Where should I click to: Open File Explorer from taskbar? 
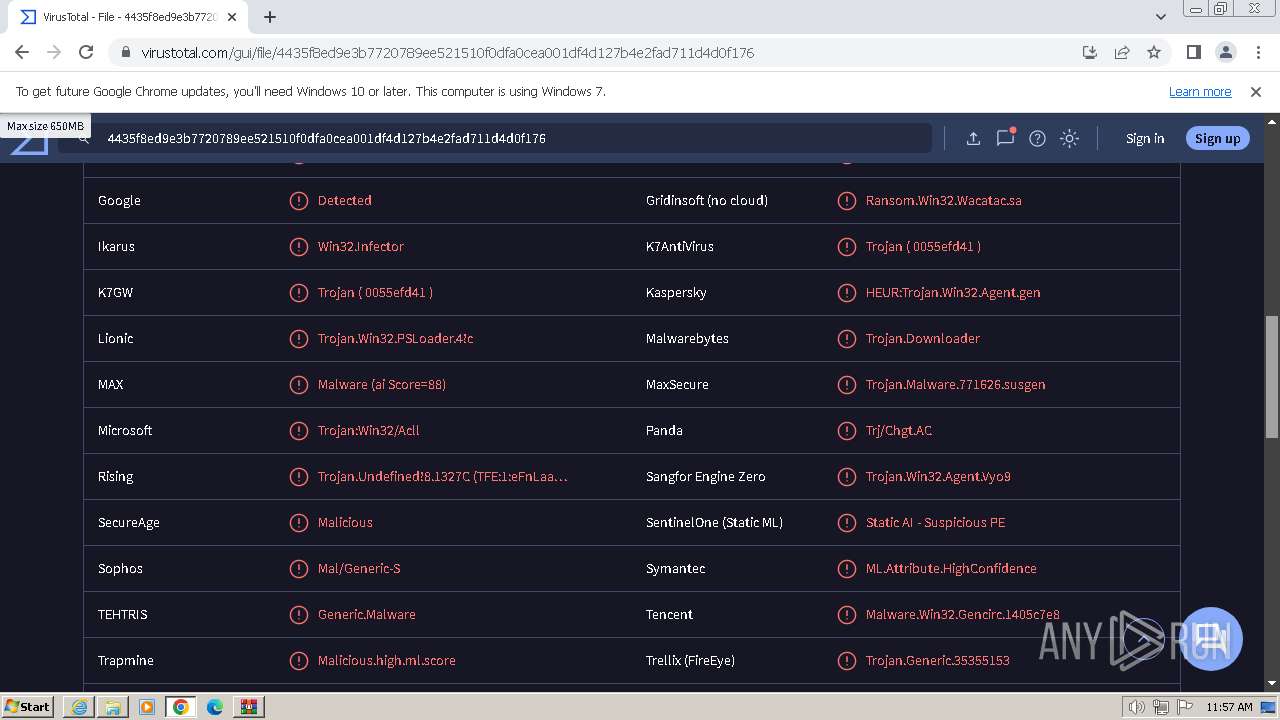coord(113,707)
